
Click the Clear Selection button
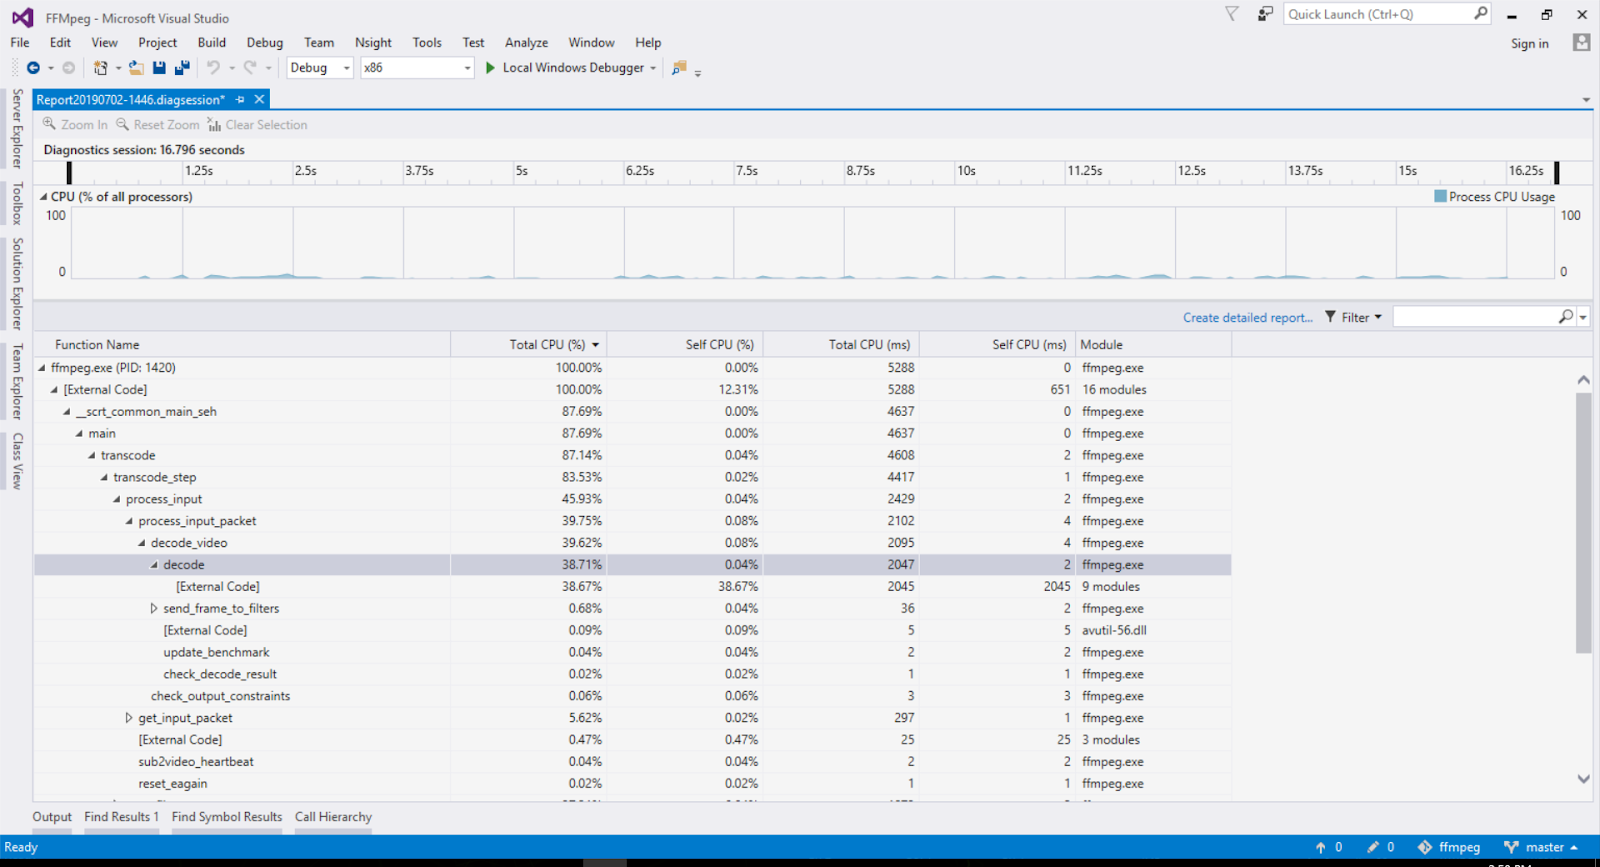click(258, 125)
